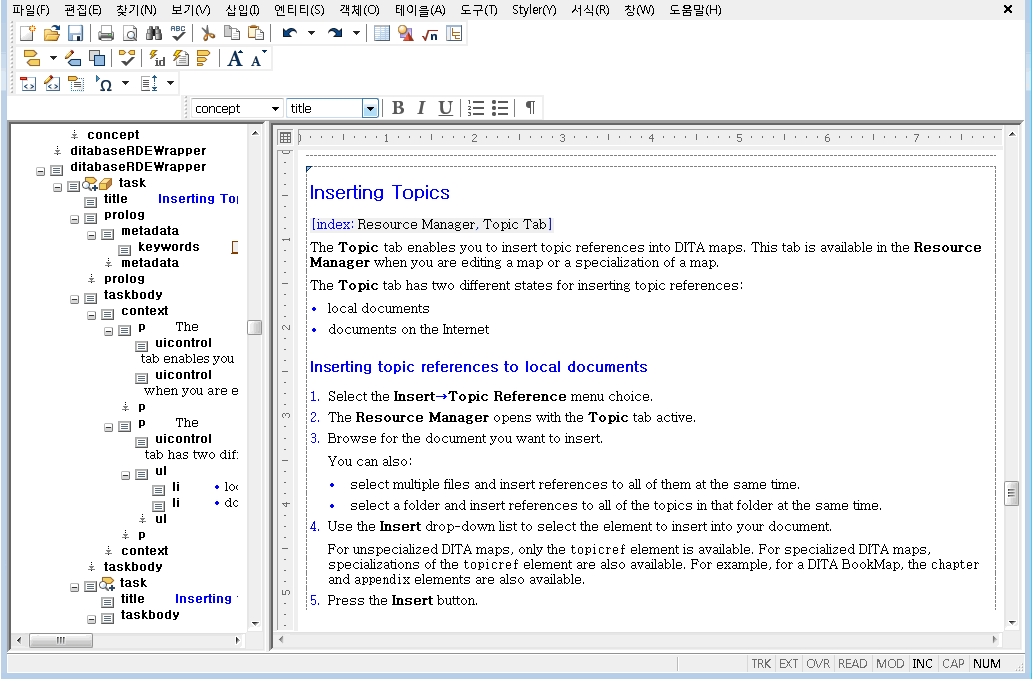The width and height of the screenshot is (1032, 679).
Task: Increase font size with large A icon
Action: tap(235, 59)
